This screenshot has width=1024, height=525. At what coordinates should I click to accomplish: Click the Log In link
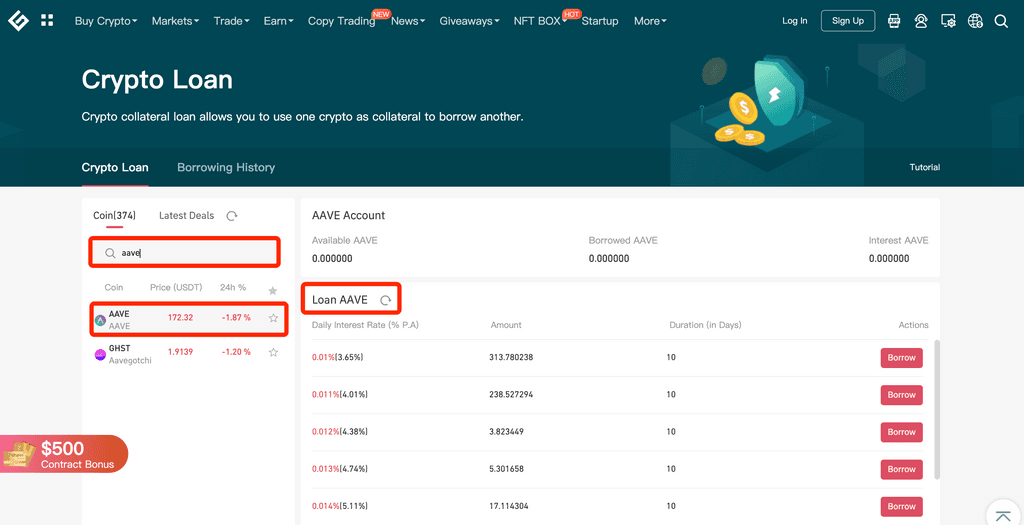795,21
